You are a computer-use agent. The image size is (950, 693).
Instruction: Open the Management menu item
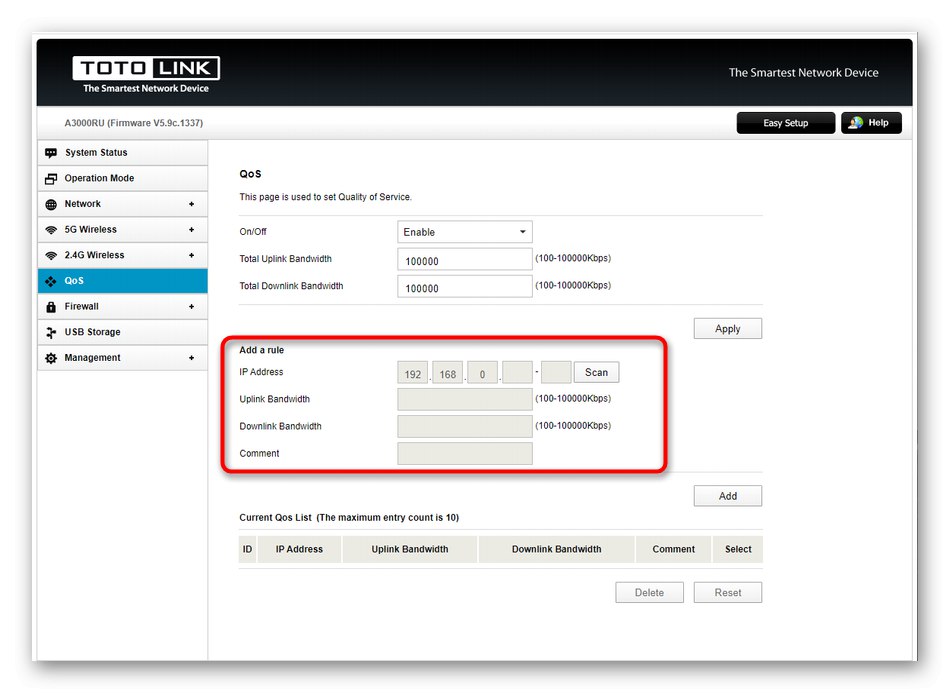coord(122,358)
